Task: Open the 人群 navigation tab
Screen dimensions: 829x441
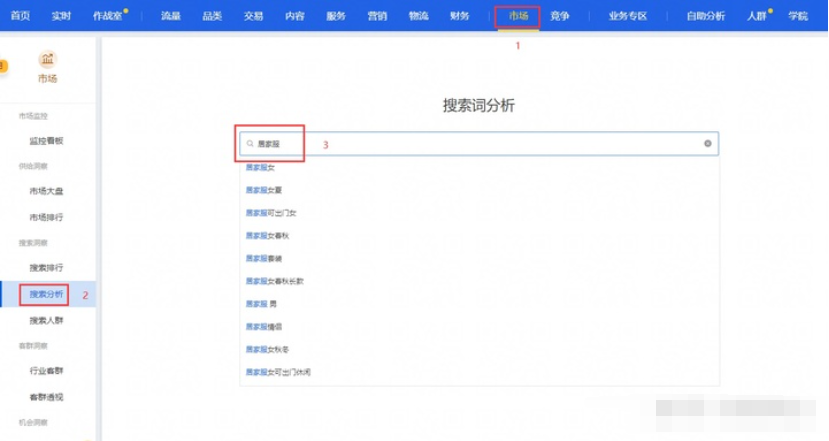Action: [757, 16]
